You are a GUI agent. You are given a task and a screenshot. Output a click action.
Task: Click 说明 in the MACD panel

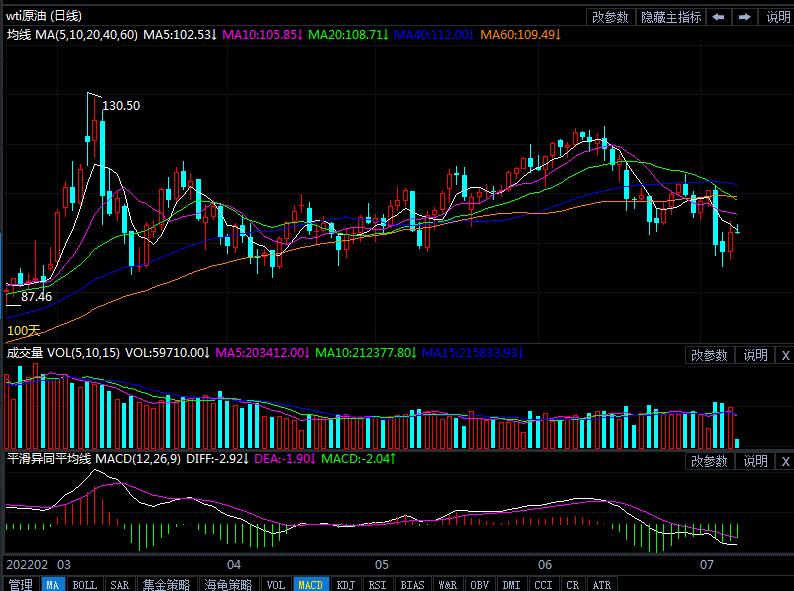pyautogui.click(x=755, y=461)
